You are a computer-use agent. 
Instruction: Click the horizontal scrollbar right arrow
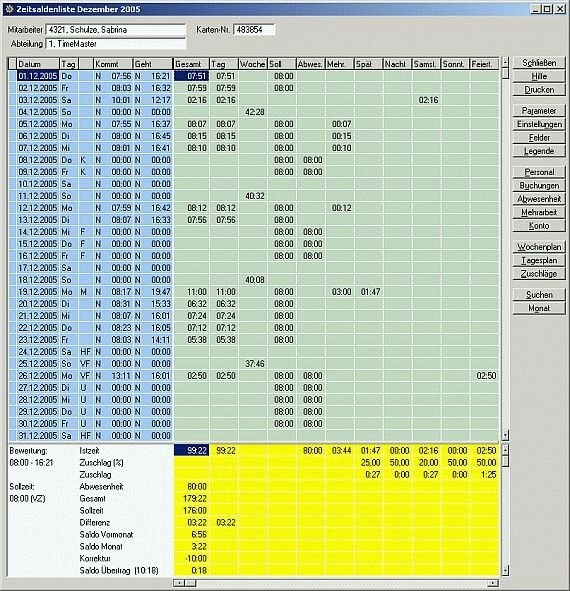click(x=492, y=583)
